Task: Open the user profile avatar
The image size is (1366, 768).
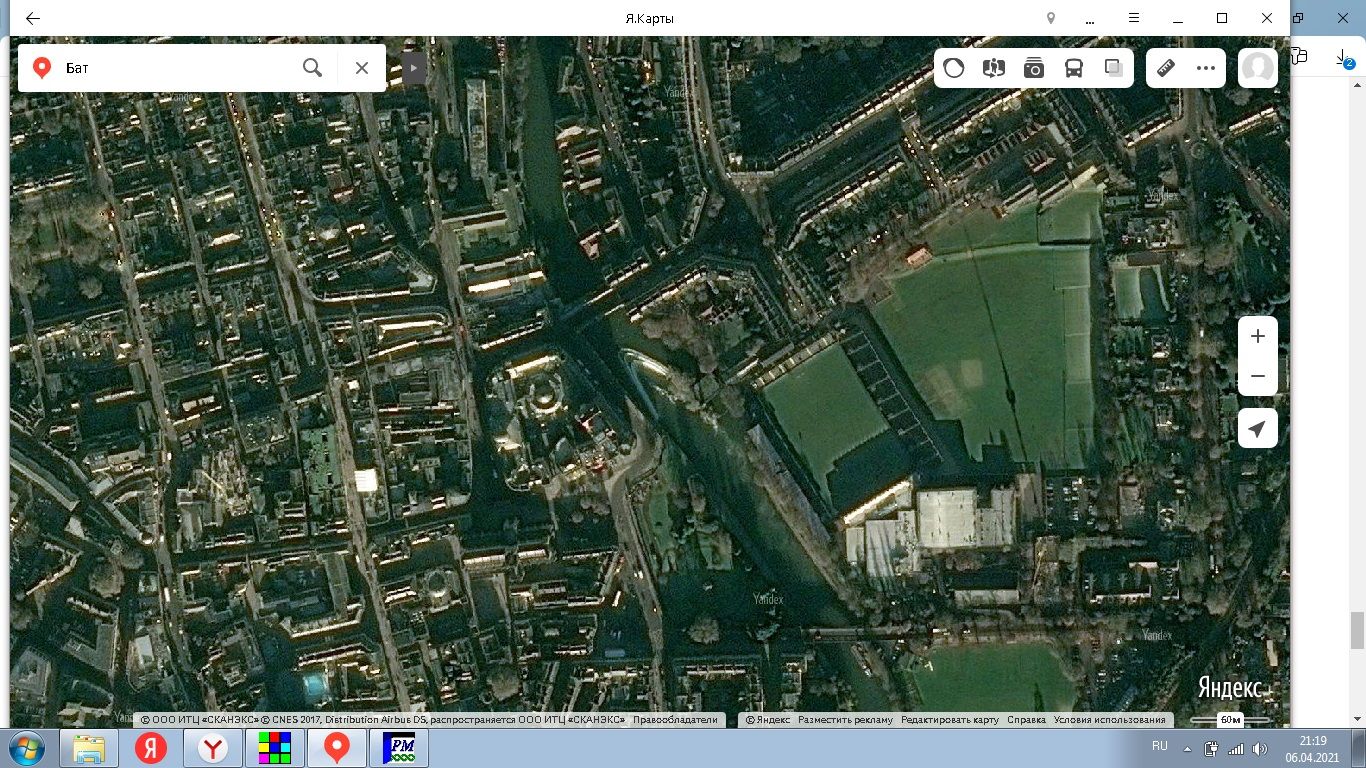Action: (x=1257, y=68)
